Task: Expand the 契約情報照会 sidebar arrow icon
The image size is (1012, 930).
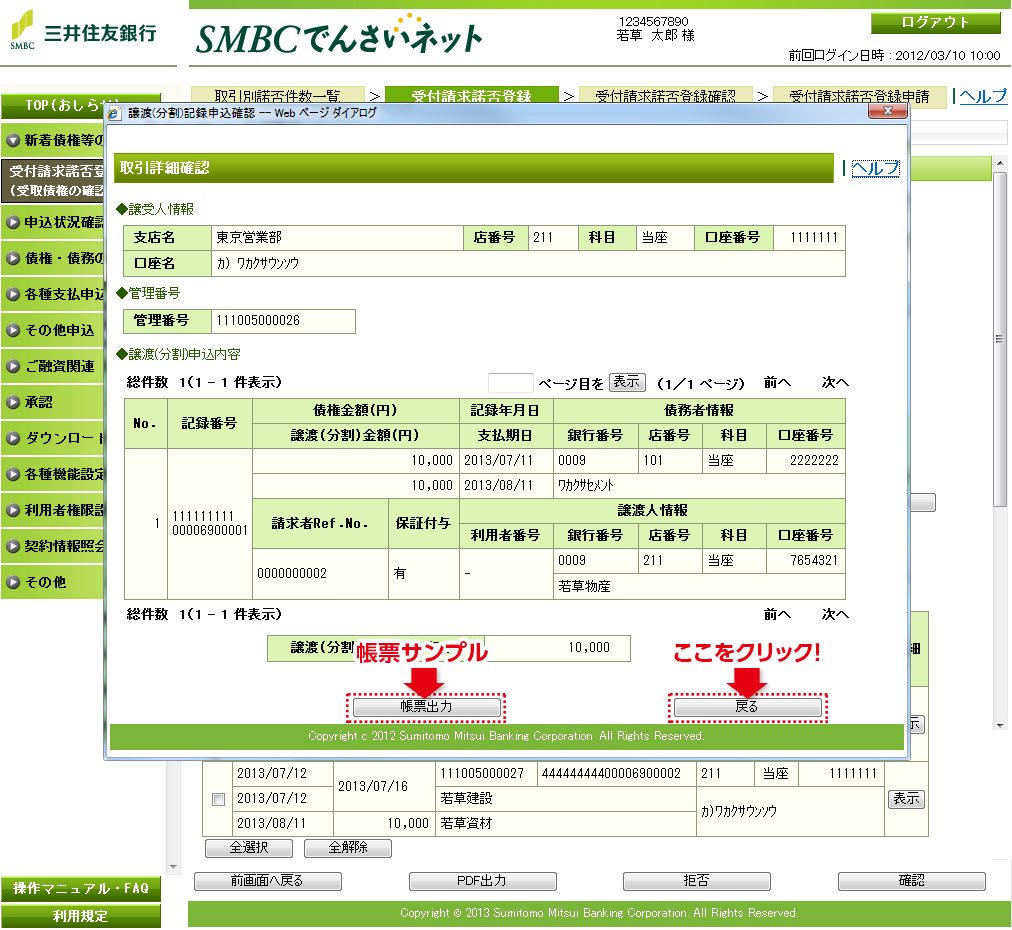Action: 13,547
